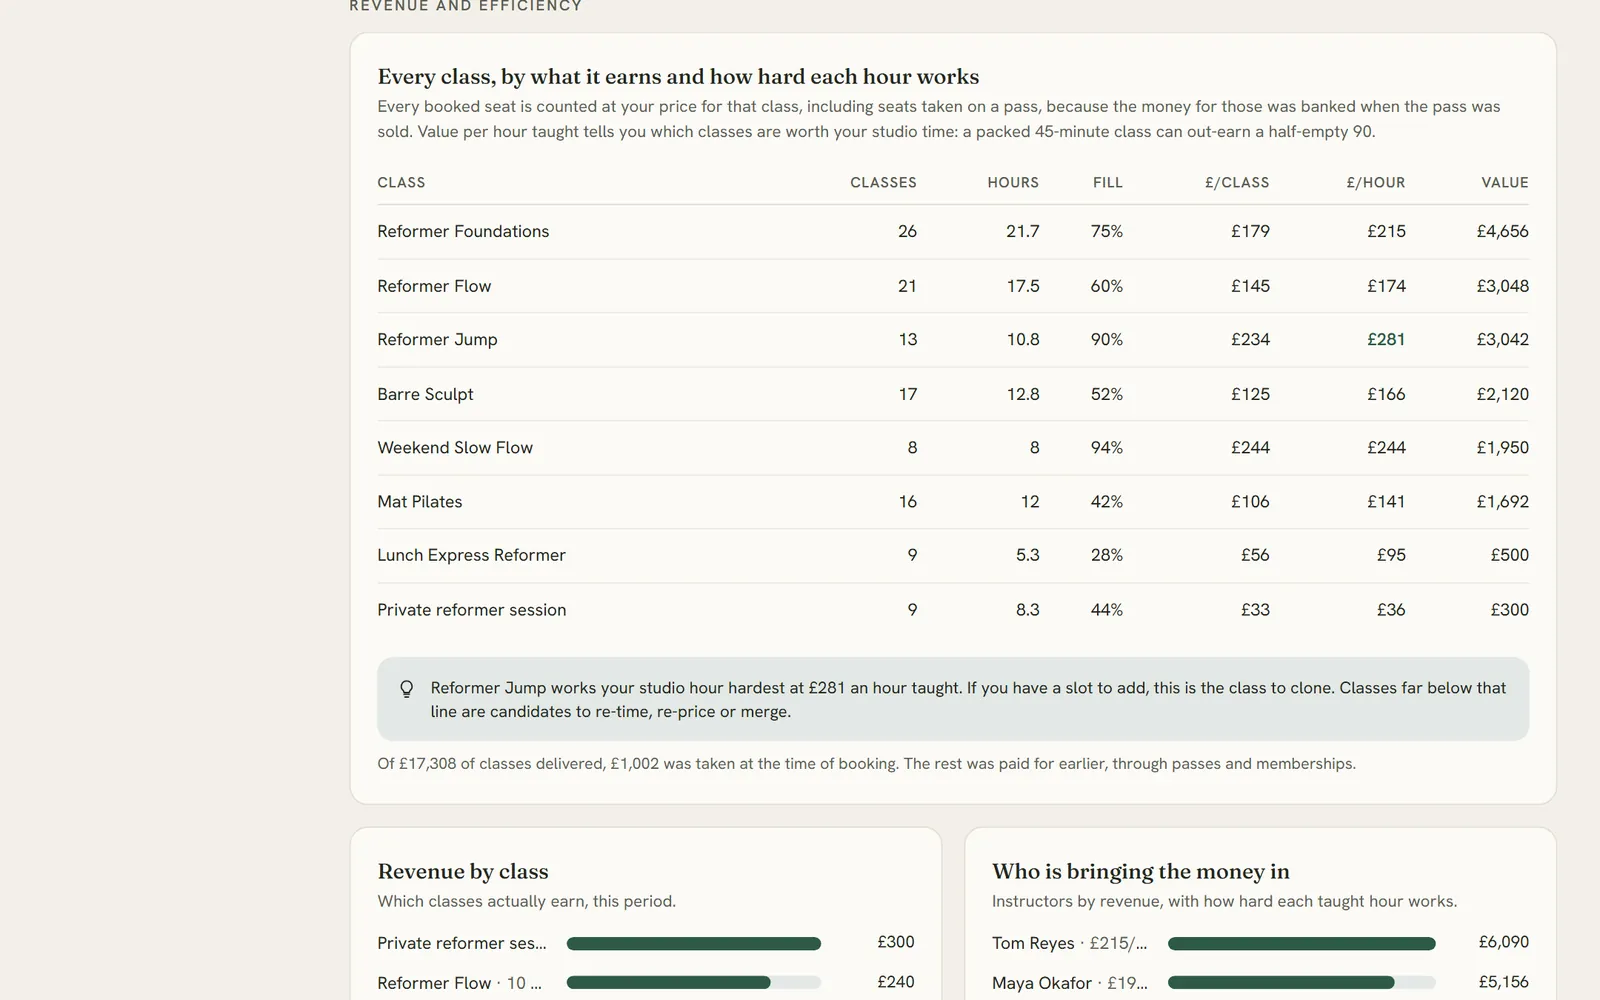Screen dimensions: 1600x1000
Task: Click Private reformer session table row name
Action: [x=471, y=610]
